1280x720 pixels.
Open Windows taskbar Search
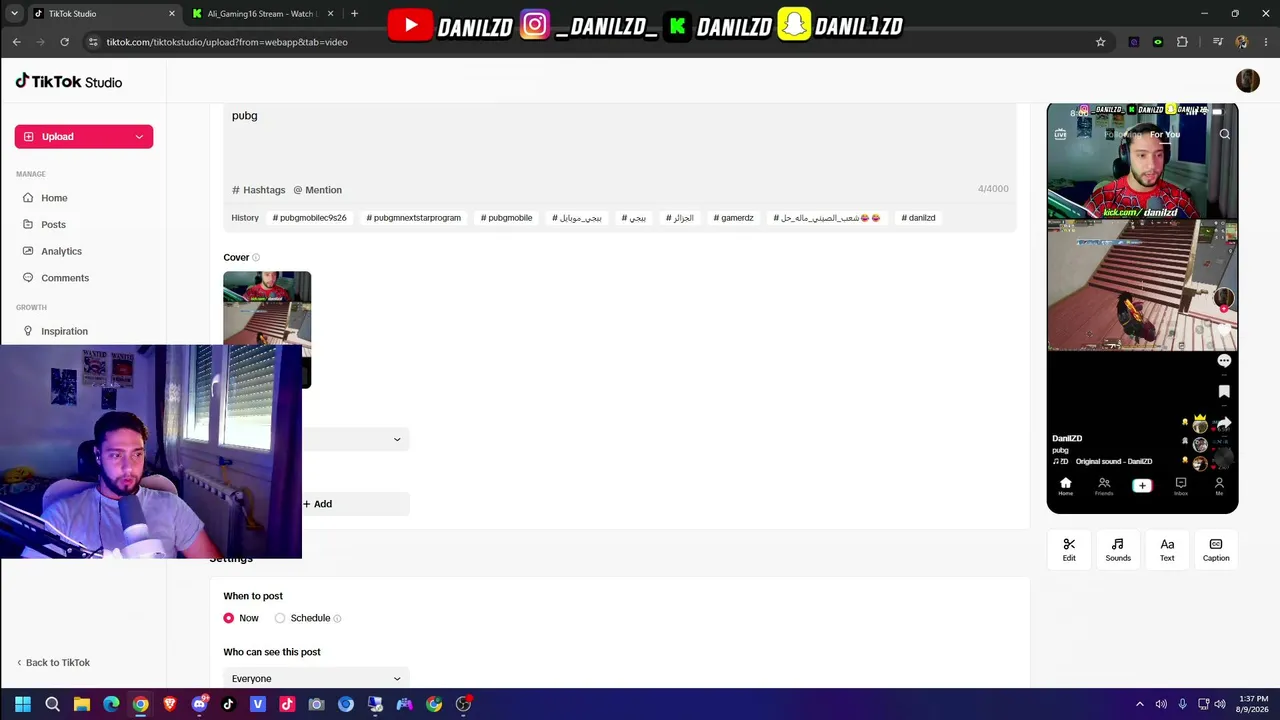[53, 704]
